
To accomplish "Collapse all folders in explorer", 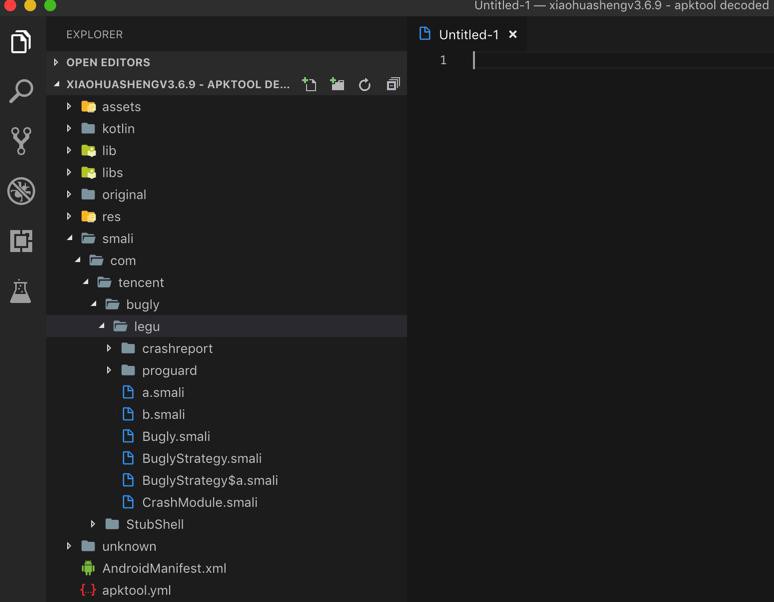I will (x=393, y=84).
